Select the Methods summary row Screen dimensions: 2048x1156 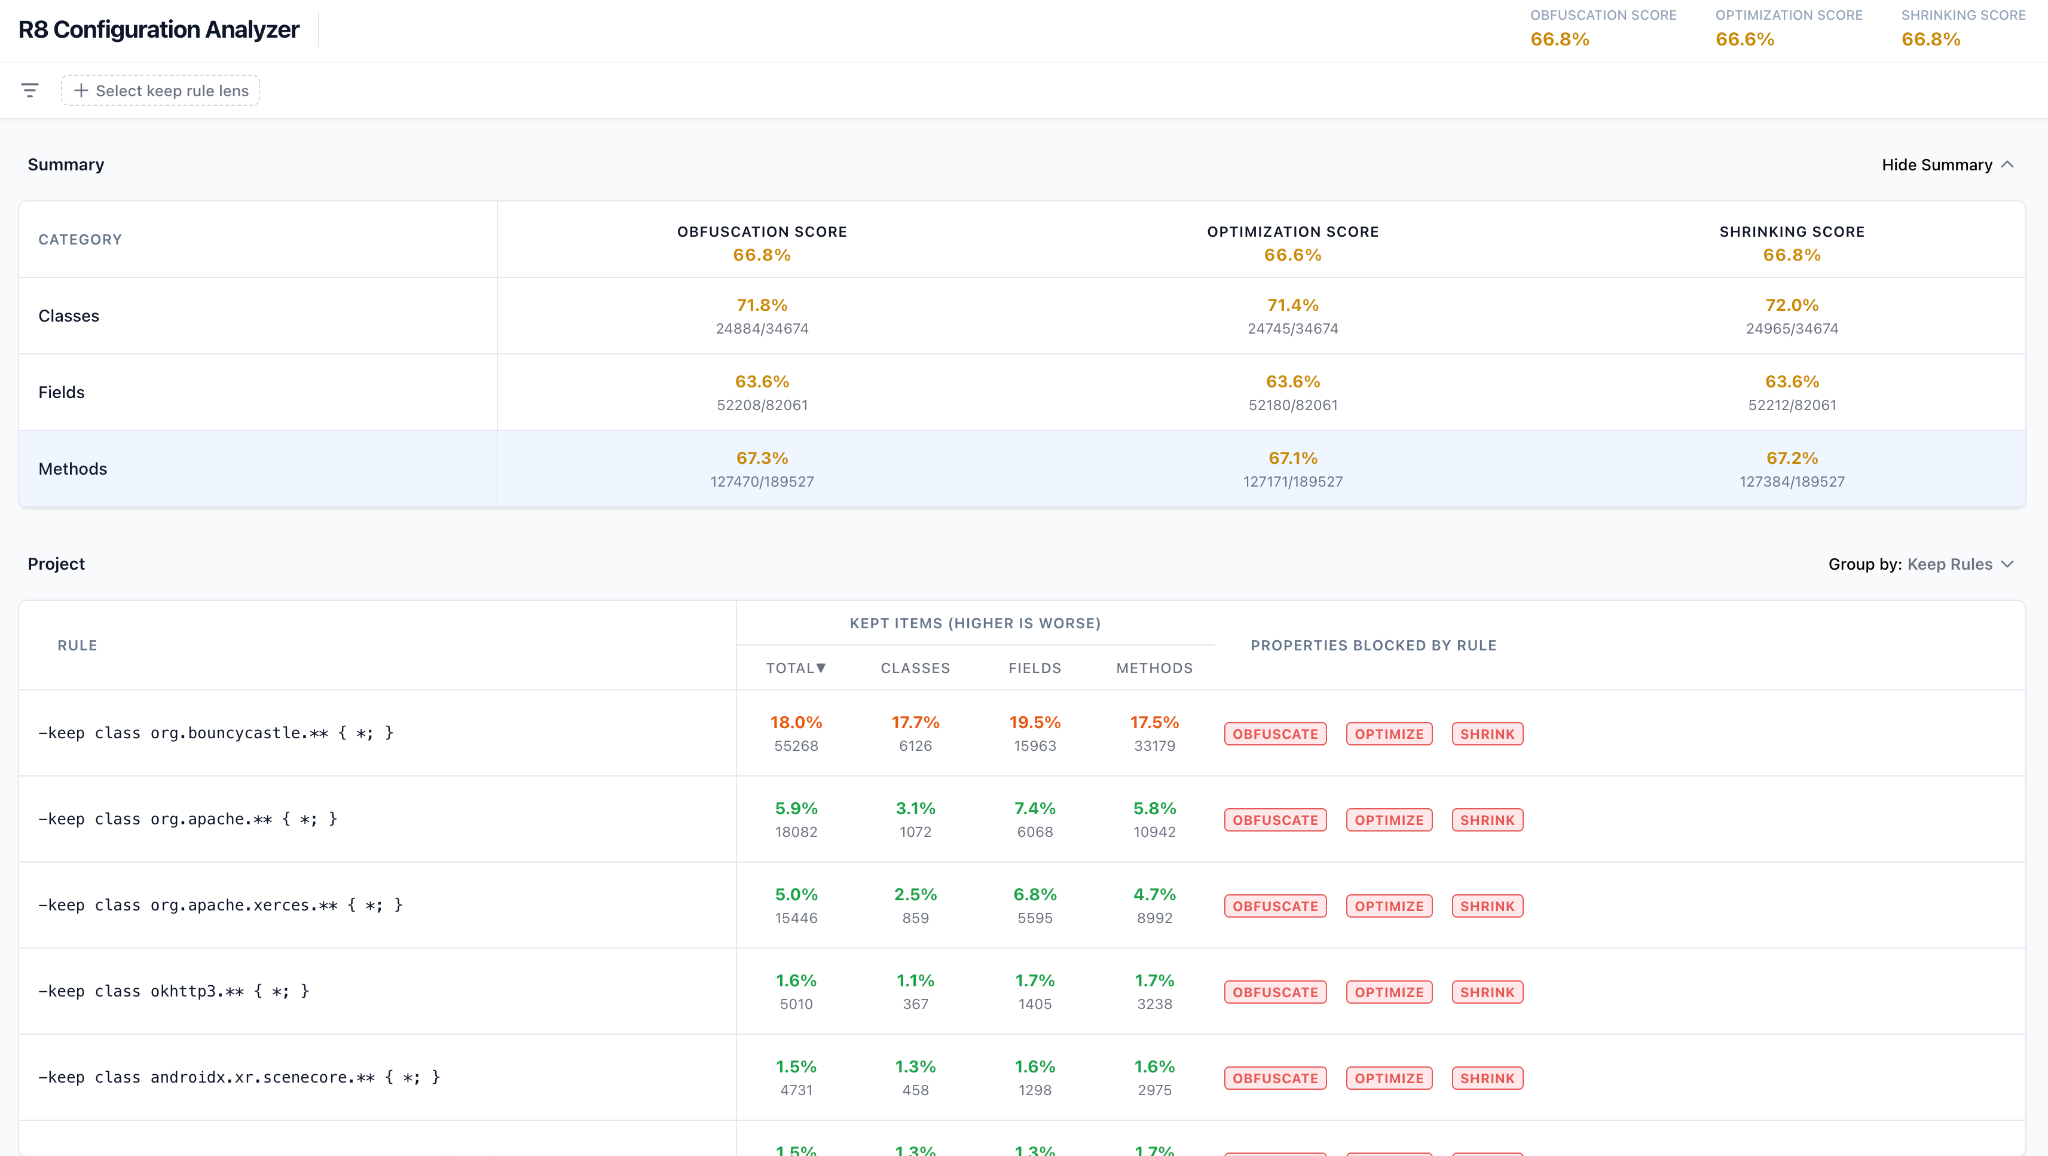(1022, 469)
